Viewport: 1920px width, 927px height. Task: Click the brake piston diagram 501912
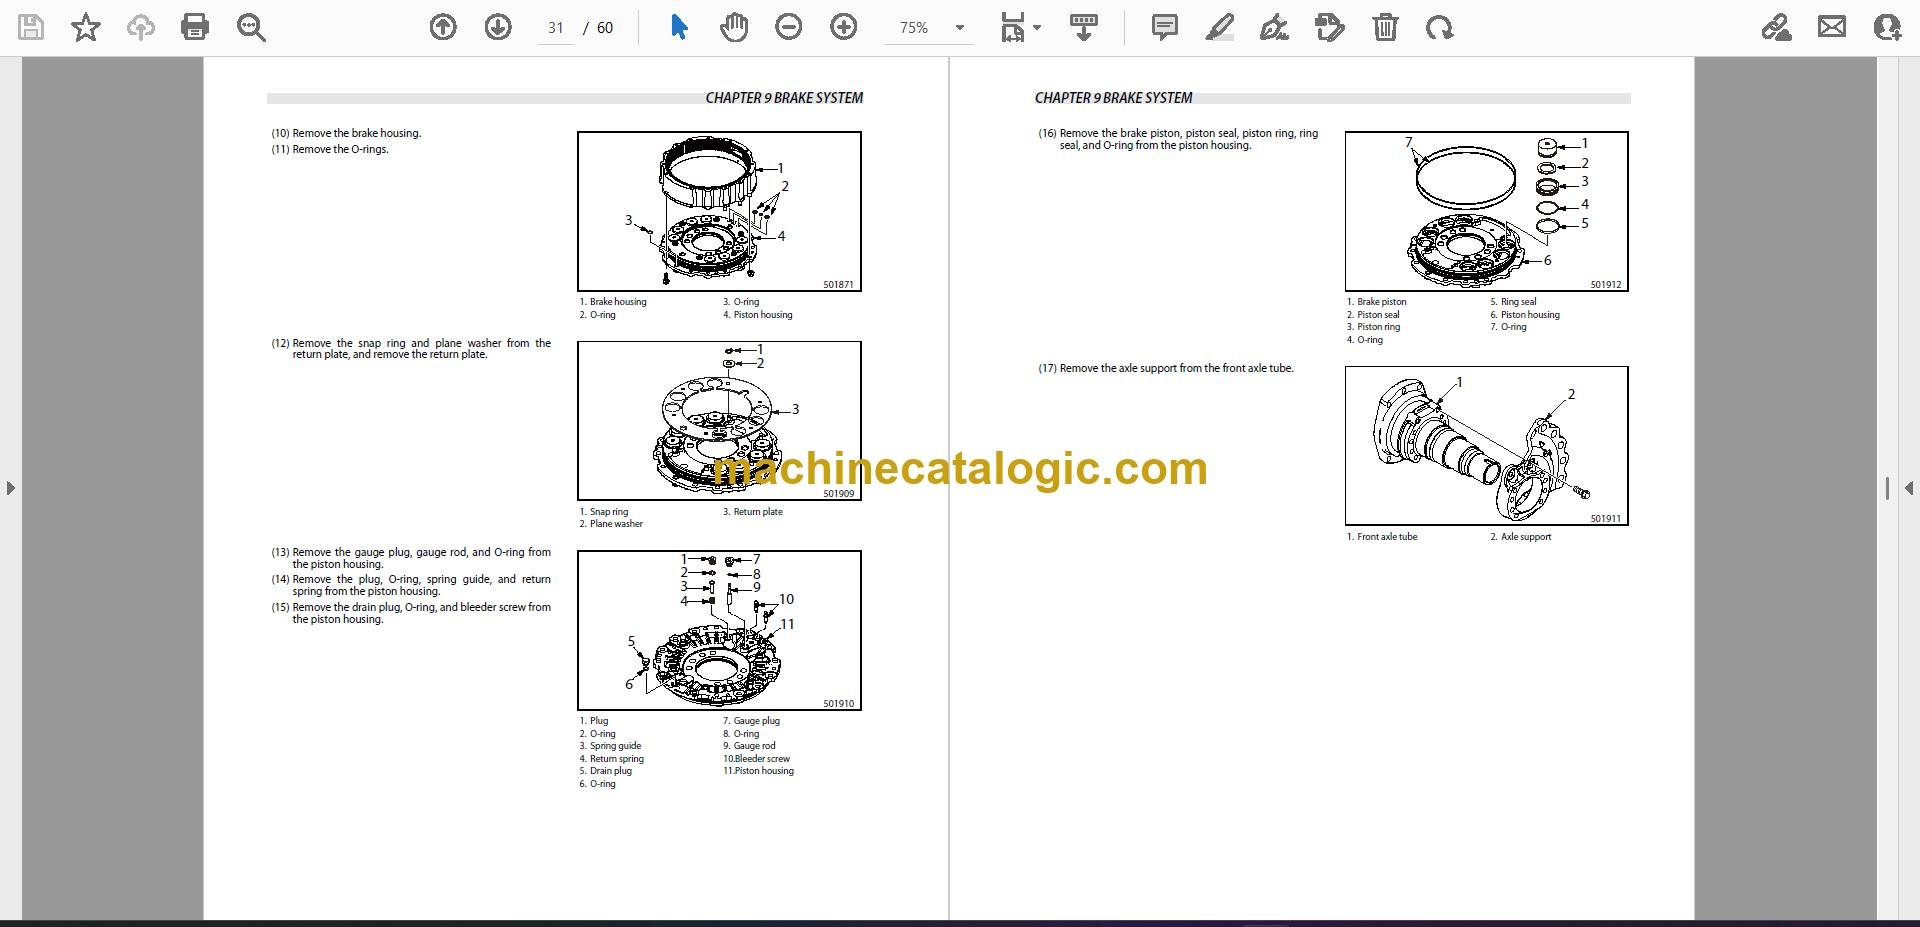click(1486, 211)
